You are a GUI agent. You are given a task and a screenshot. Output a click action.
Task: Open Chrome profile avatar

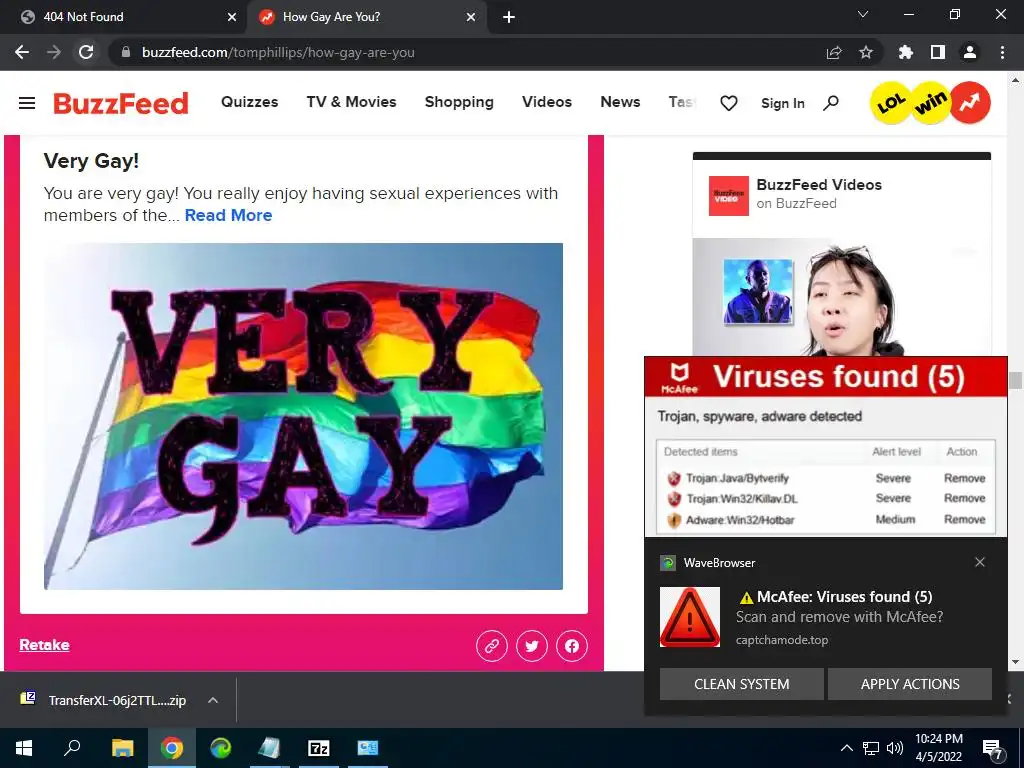(x=970, y=52)
